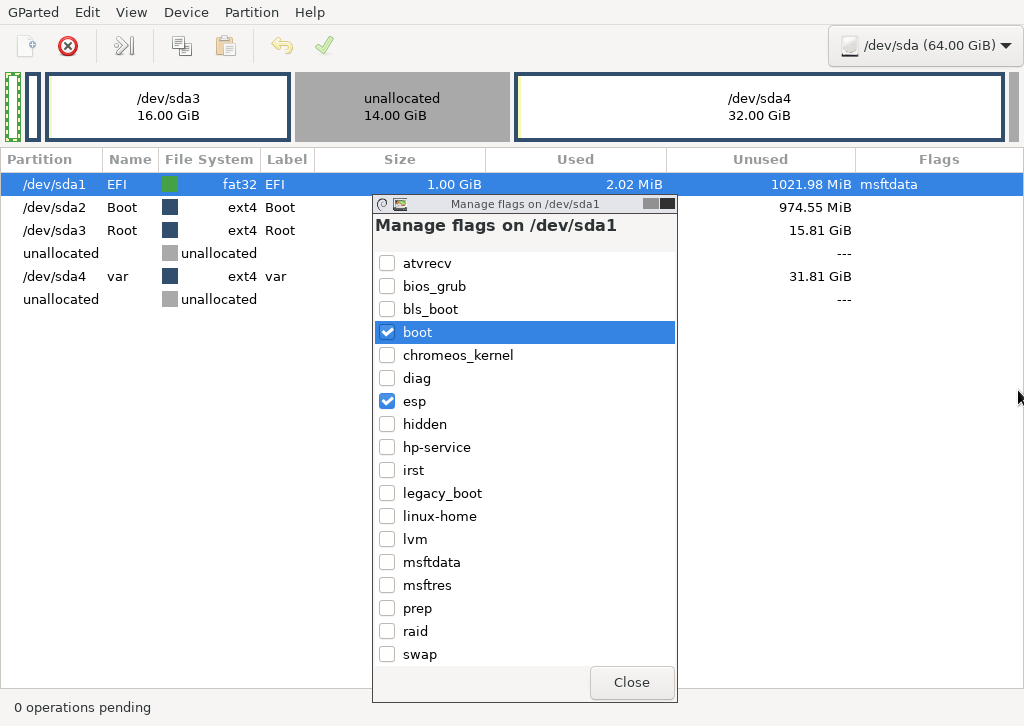
Task: Toggle the bls_boot flag checkbox
Action: tap(387, 309)
